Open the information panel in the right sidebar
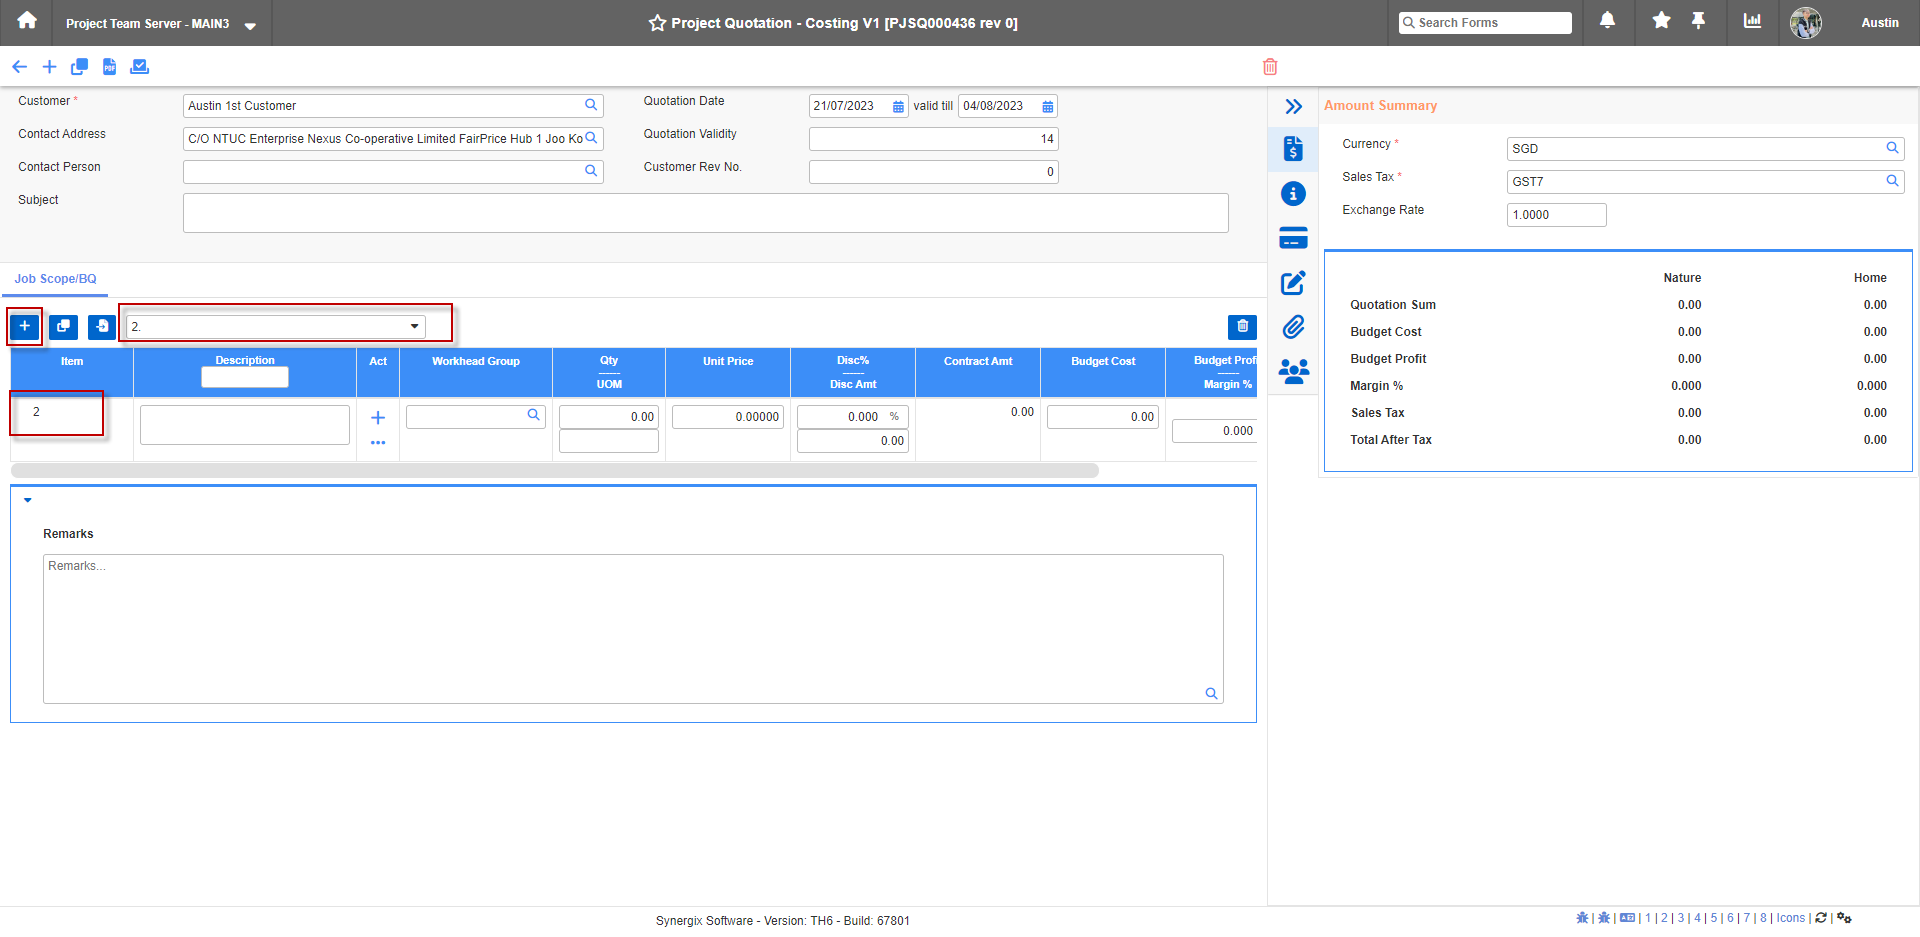The image size is (1920, 937). [x=1293, y=193]
